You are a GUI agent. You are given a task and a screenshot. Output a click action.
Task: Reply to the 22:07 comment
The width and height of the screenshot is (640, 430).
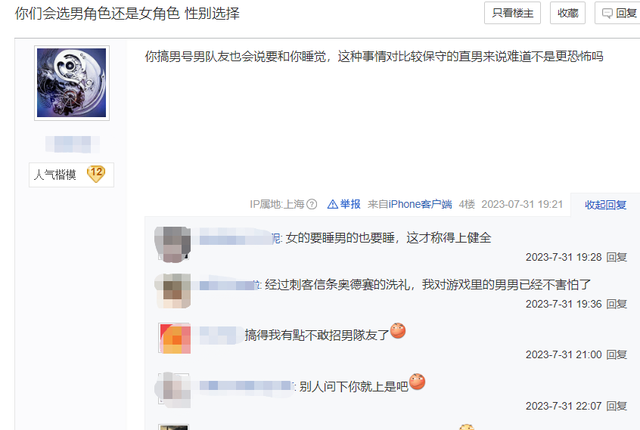[x=617, y=406]
